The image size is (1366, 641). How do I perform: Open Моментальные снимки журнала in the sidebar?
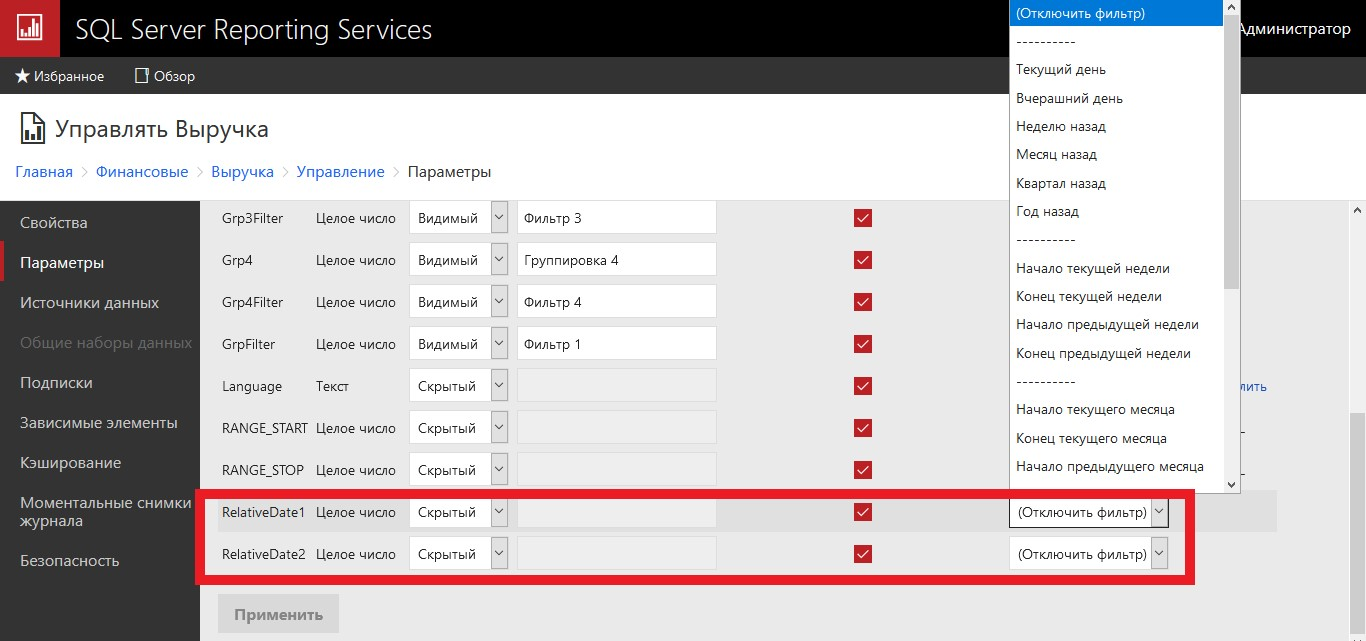[100, 511]
